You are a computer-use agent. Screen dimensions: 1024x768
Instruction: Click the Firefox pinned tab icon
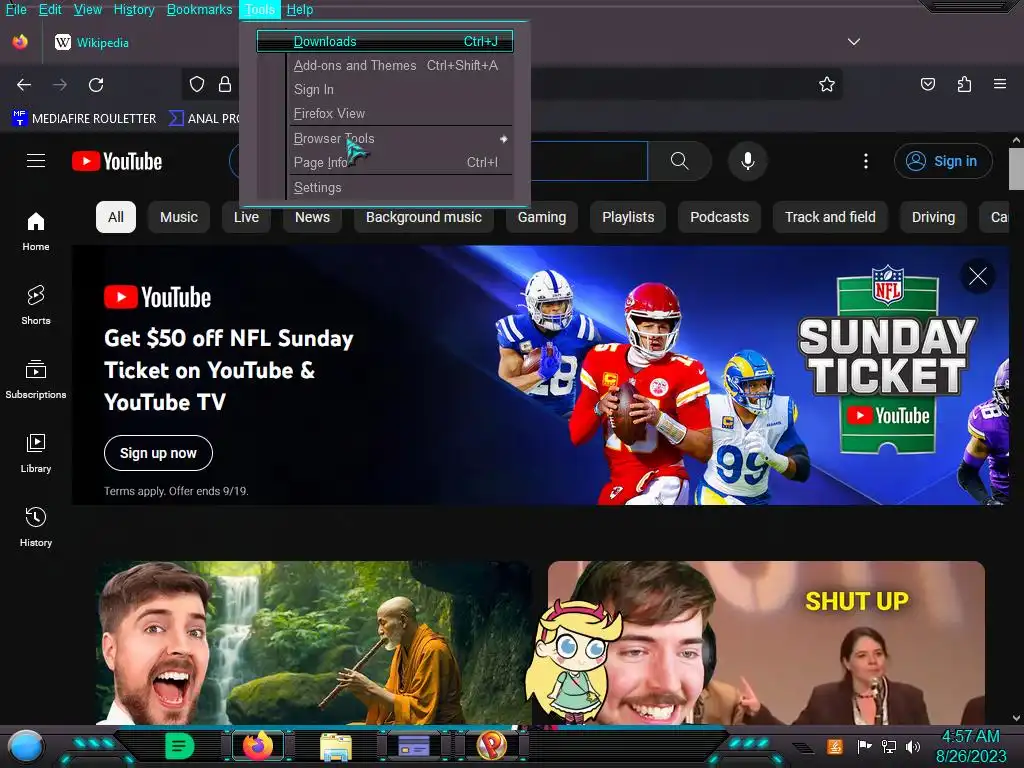tap(20, 42)
